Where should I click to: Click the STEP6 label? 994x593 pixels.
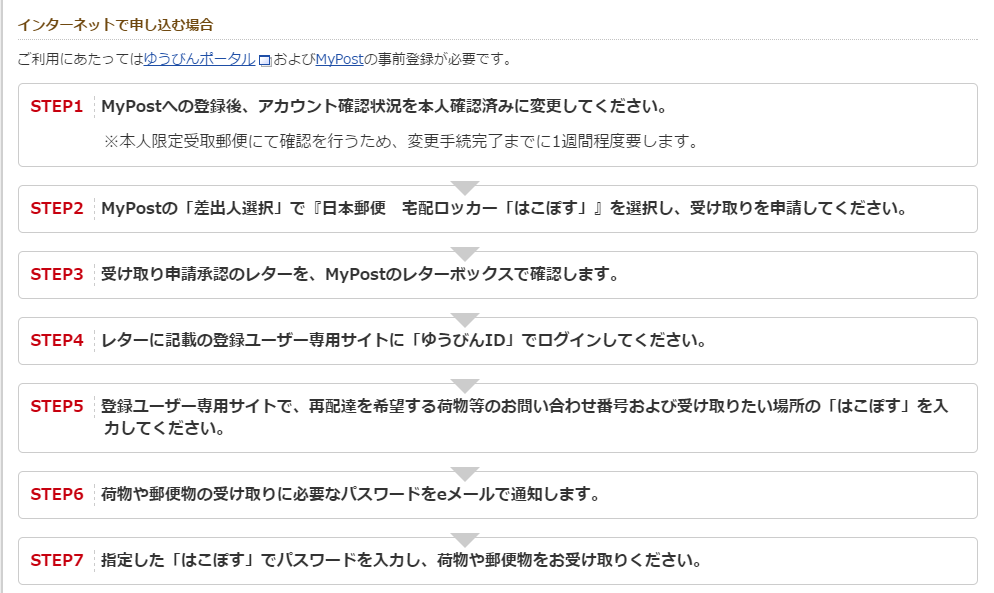pyautogui.click(x=57, y=494)
